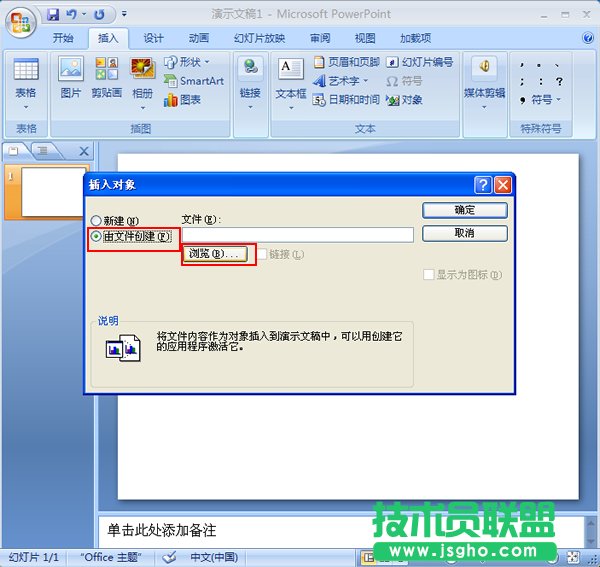Click the 取消 cancel button
Image resolution: width=600 pixels, height=567 pixels.
tap(465, 233)
